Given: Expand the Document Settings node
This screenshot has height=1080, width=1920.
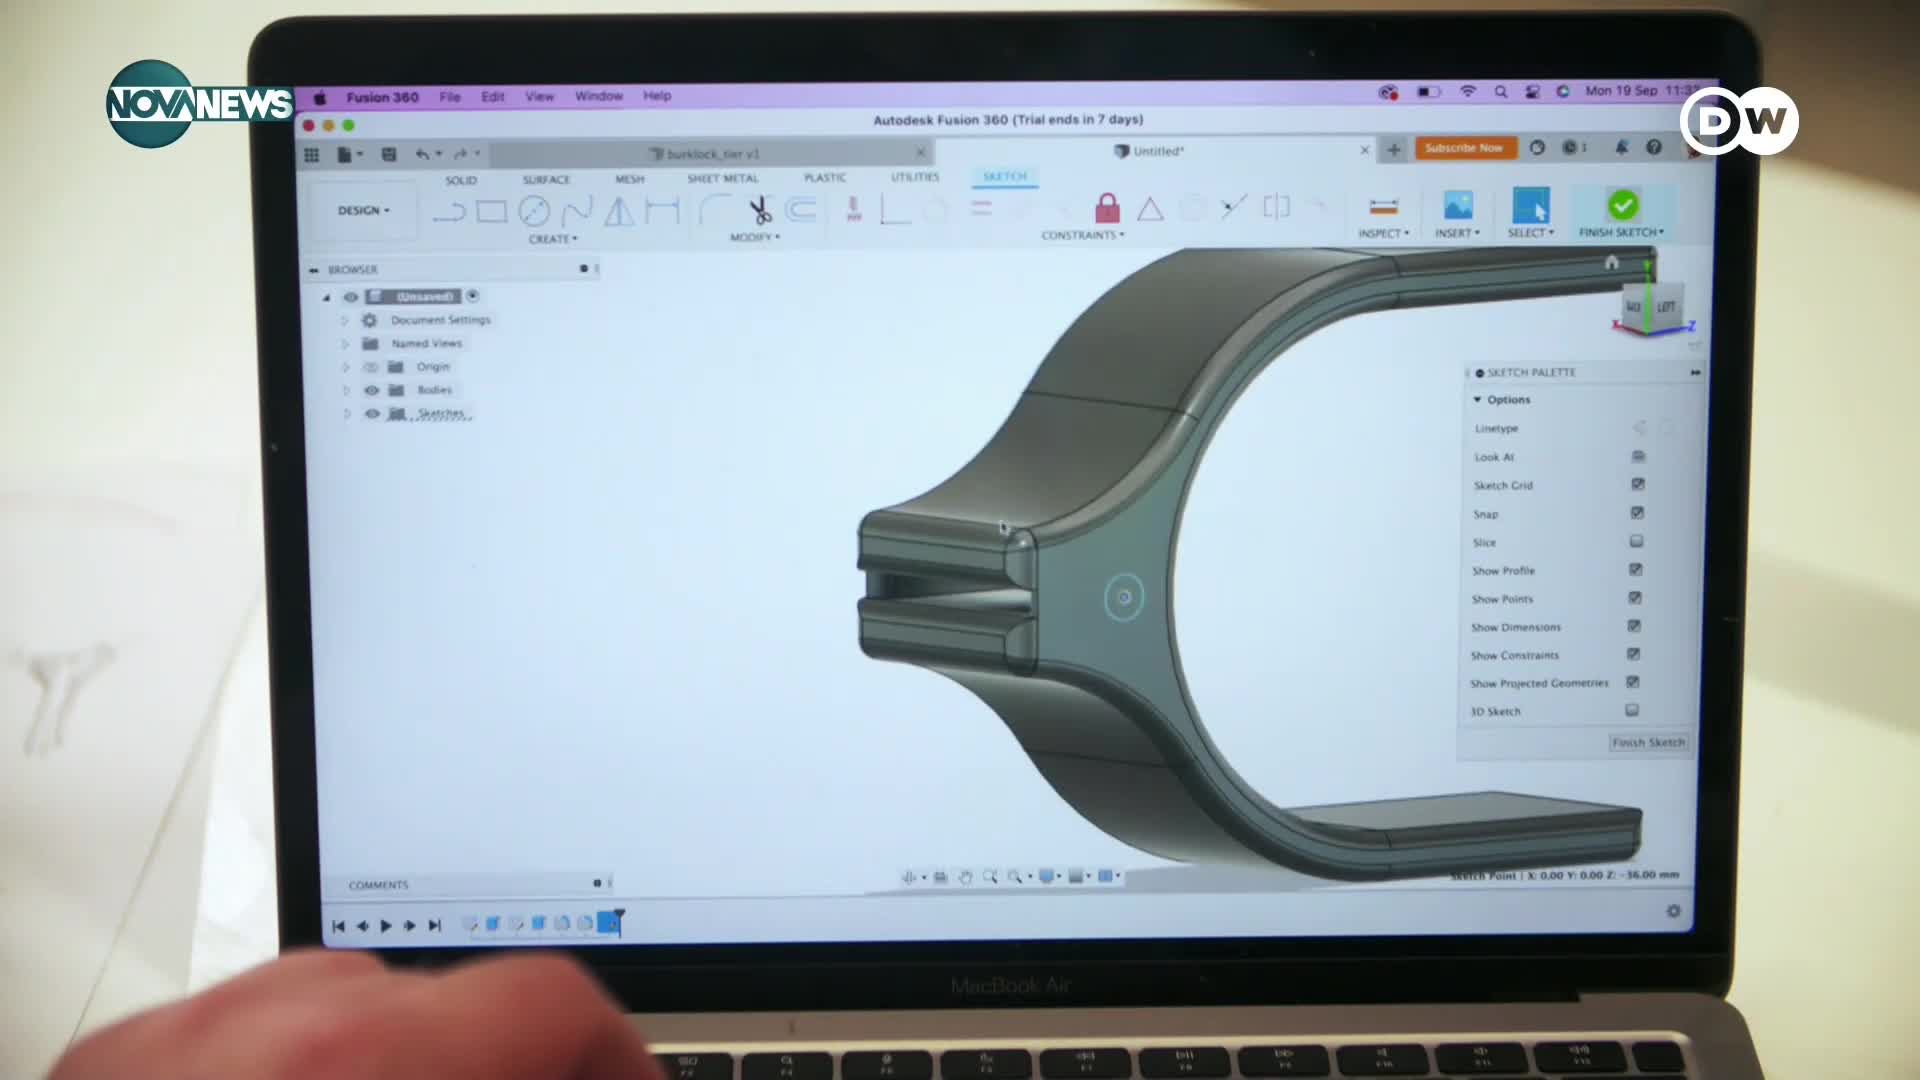Looking at the screenshot, I should [344, 320].
